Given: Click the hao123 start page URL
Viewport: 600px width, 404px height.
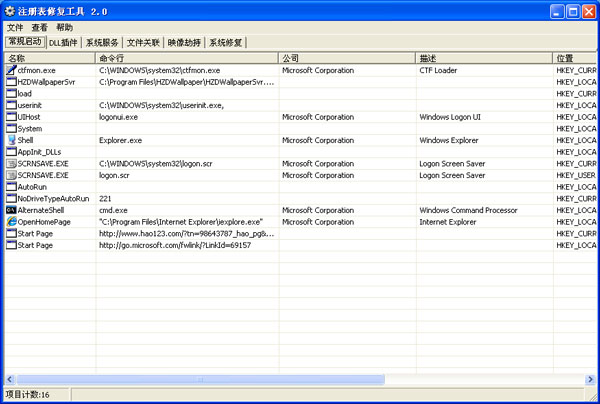Looking at the screenshot, I should pyautogui.click(x=187, y=234).
